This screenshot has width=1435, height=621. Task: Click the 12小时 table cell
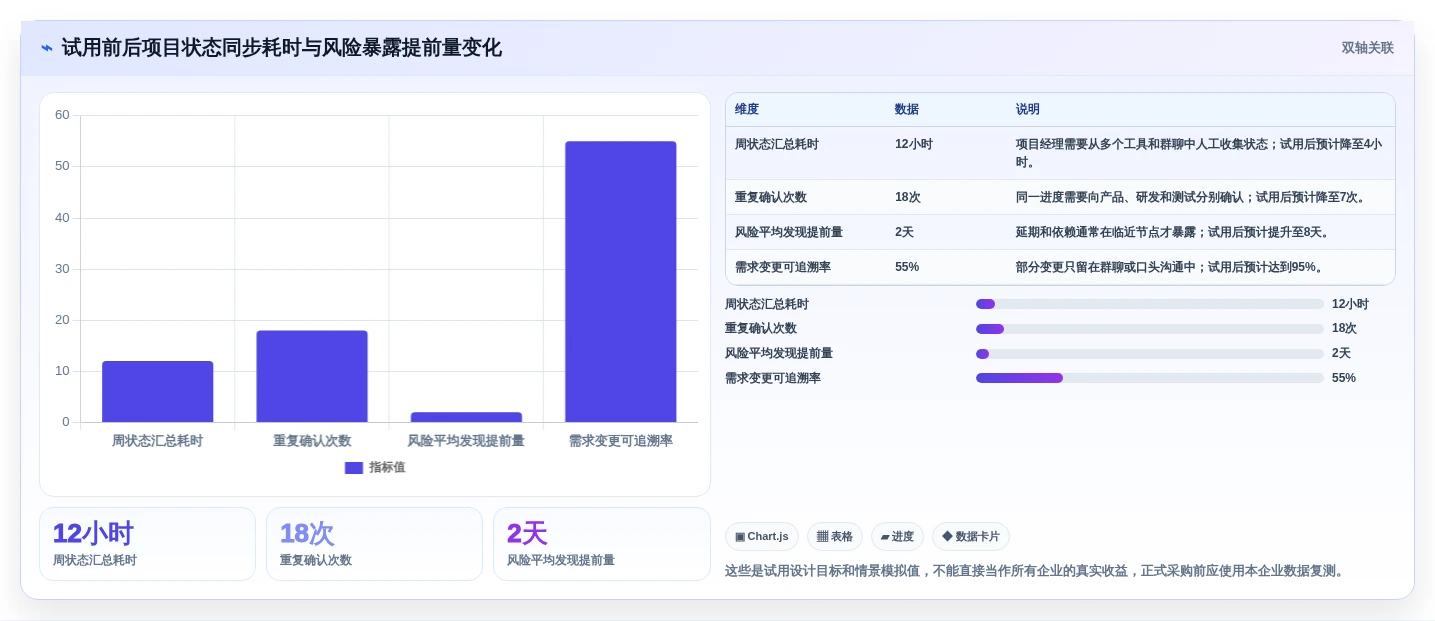pos(914,144)
